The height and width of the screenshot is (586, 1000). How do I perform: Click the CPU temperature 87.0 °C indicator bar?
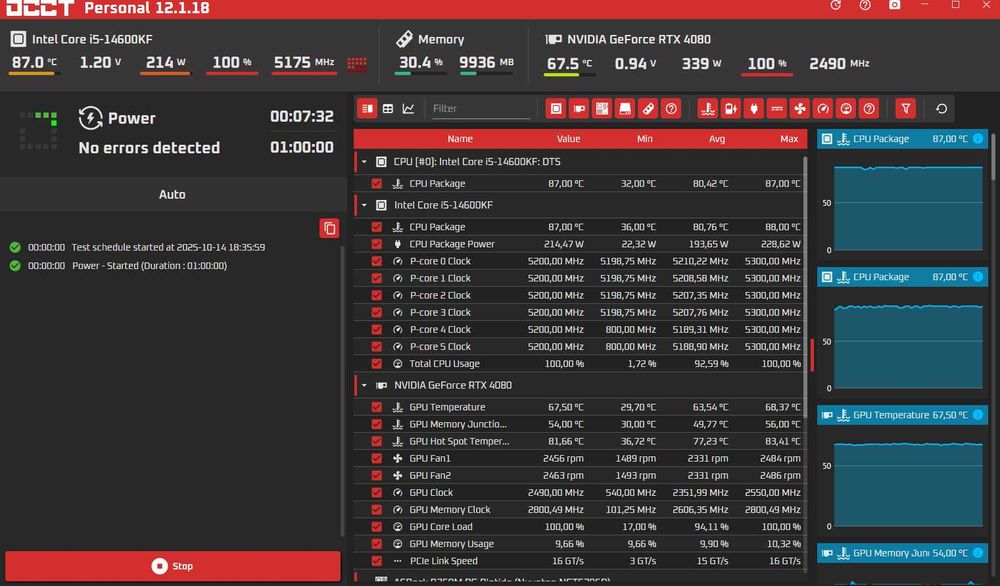tap(34, 74)
